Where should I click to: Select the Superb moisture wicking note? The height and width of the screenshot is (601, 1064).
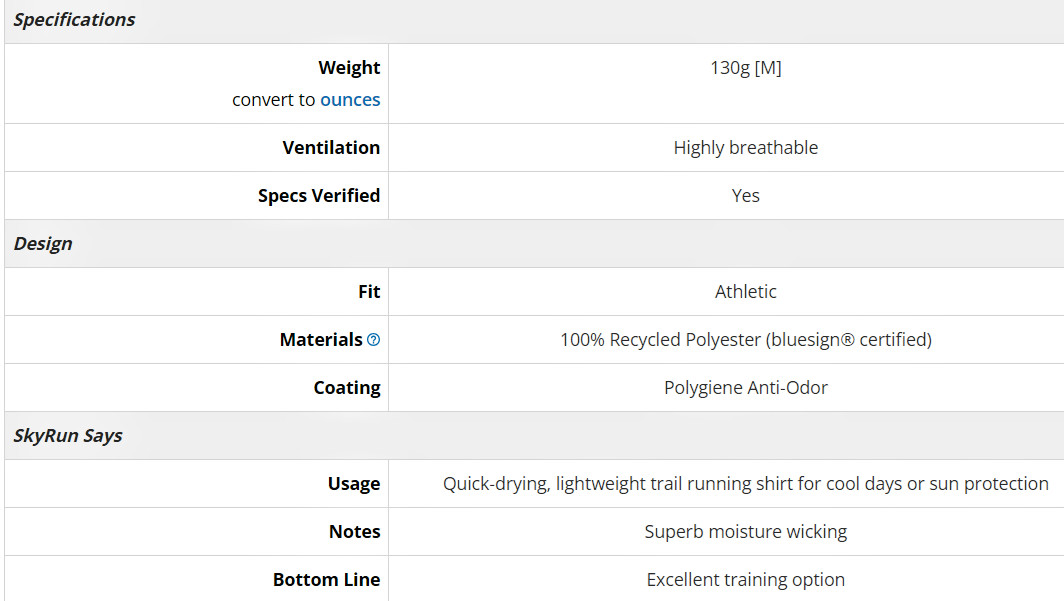[746, 532]
